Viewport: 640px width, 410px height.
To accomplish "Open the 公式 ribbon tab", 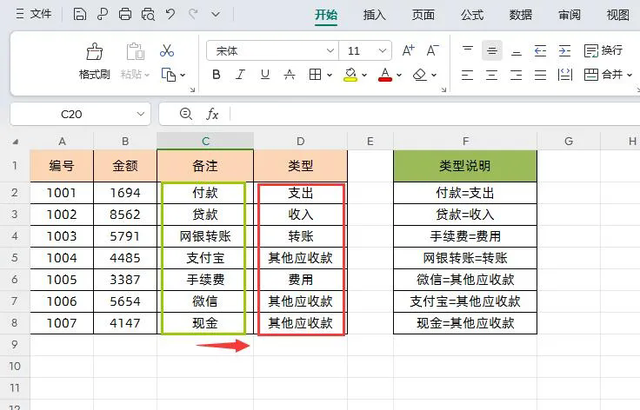I will pos(472,15).
